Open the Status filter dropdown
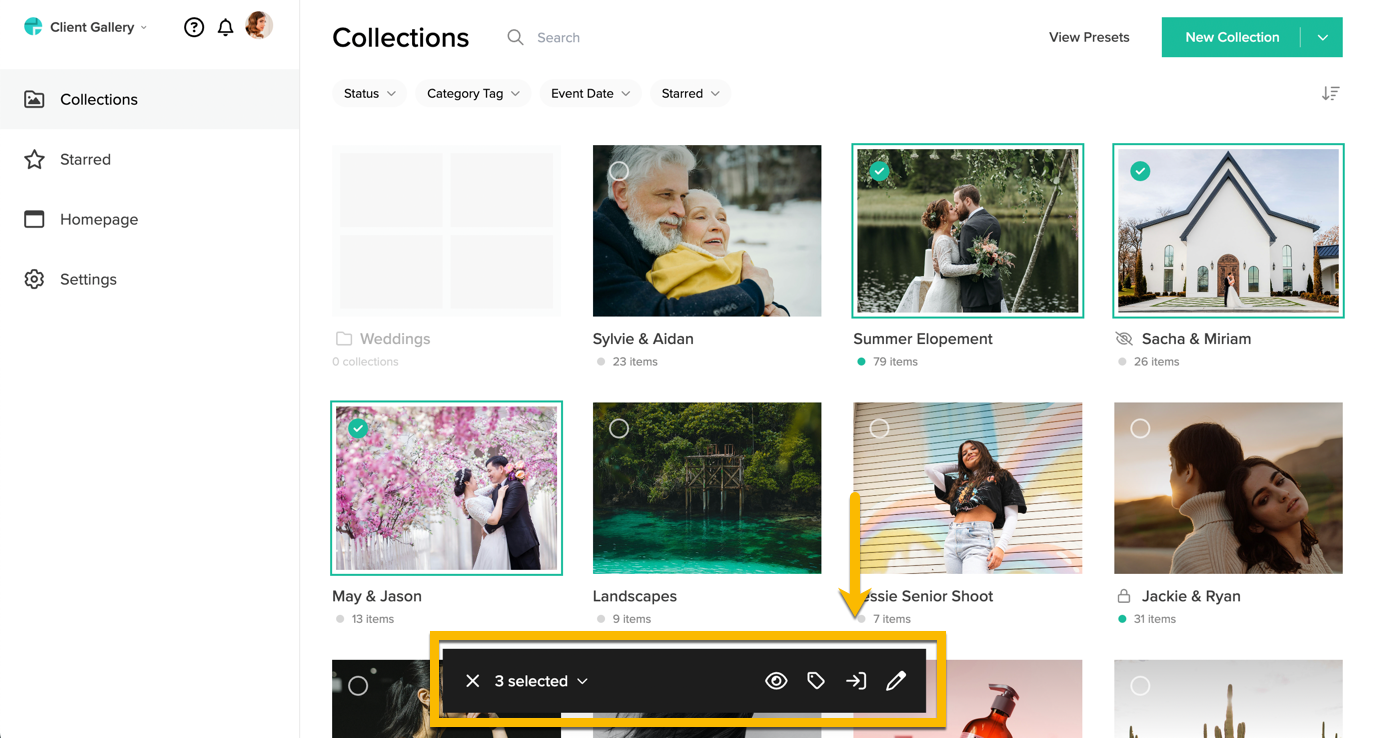 [369, 93]
